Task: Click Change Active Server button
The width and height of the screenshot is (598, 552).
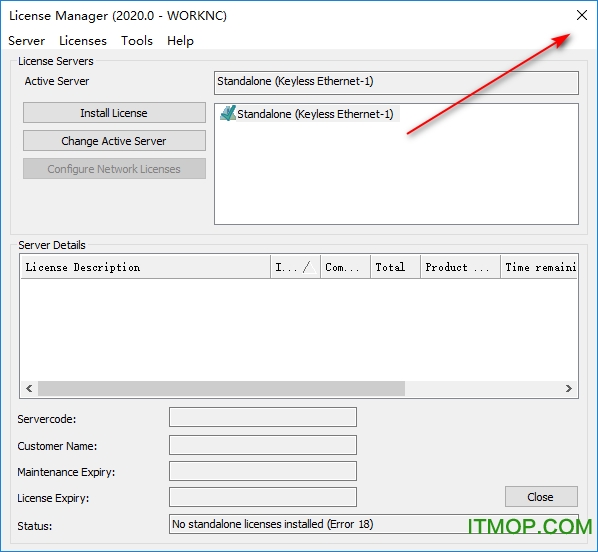Action: (x=114, y=141)
